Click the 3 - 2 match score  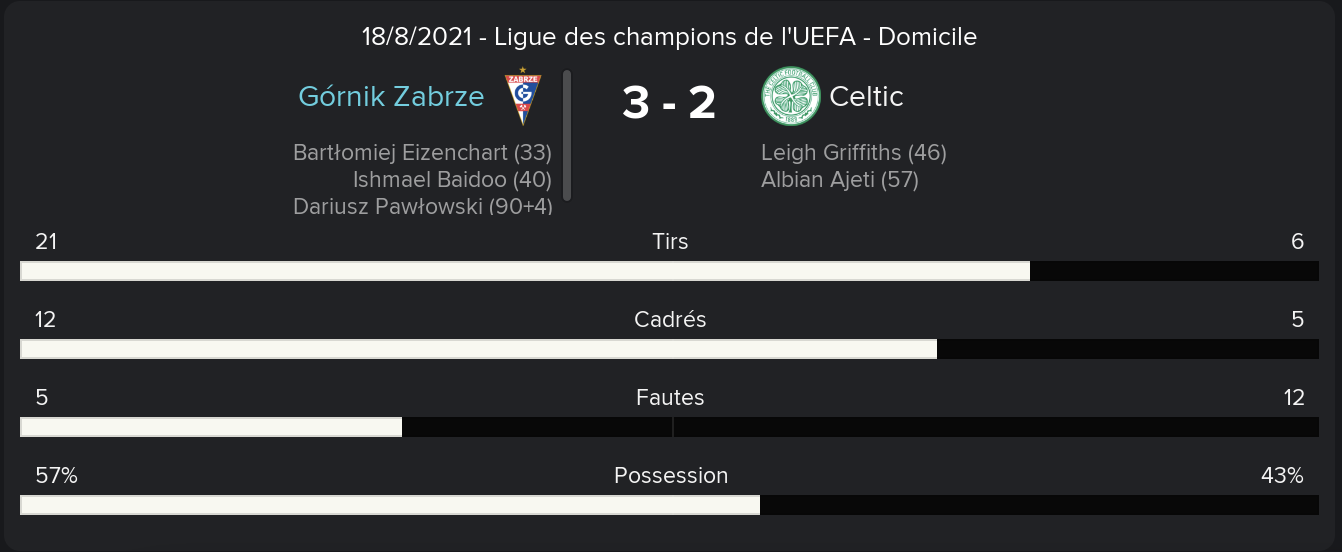pyautogui.click(x=669, y=102)
